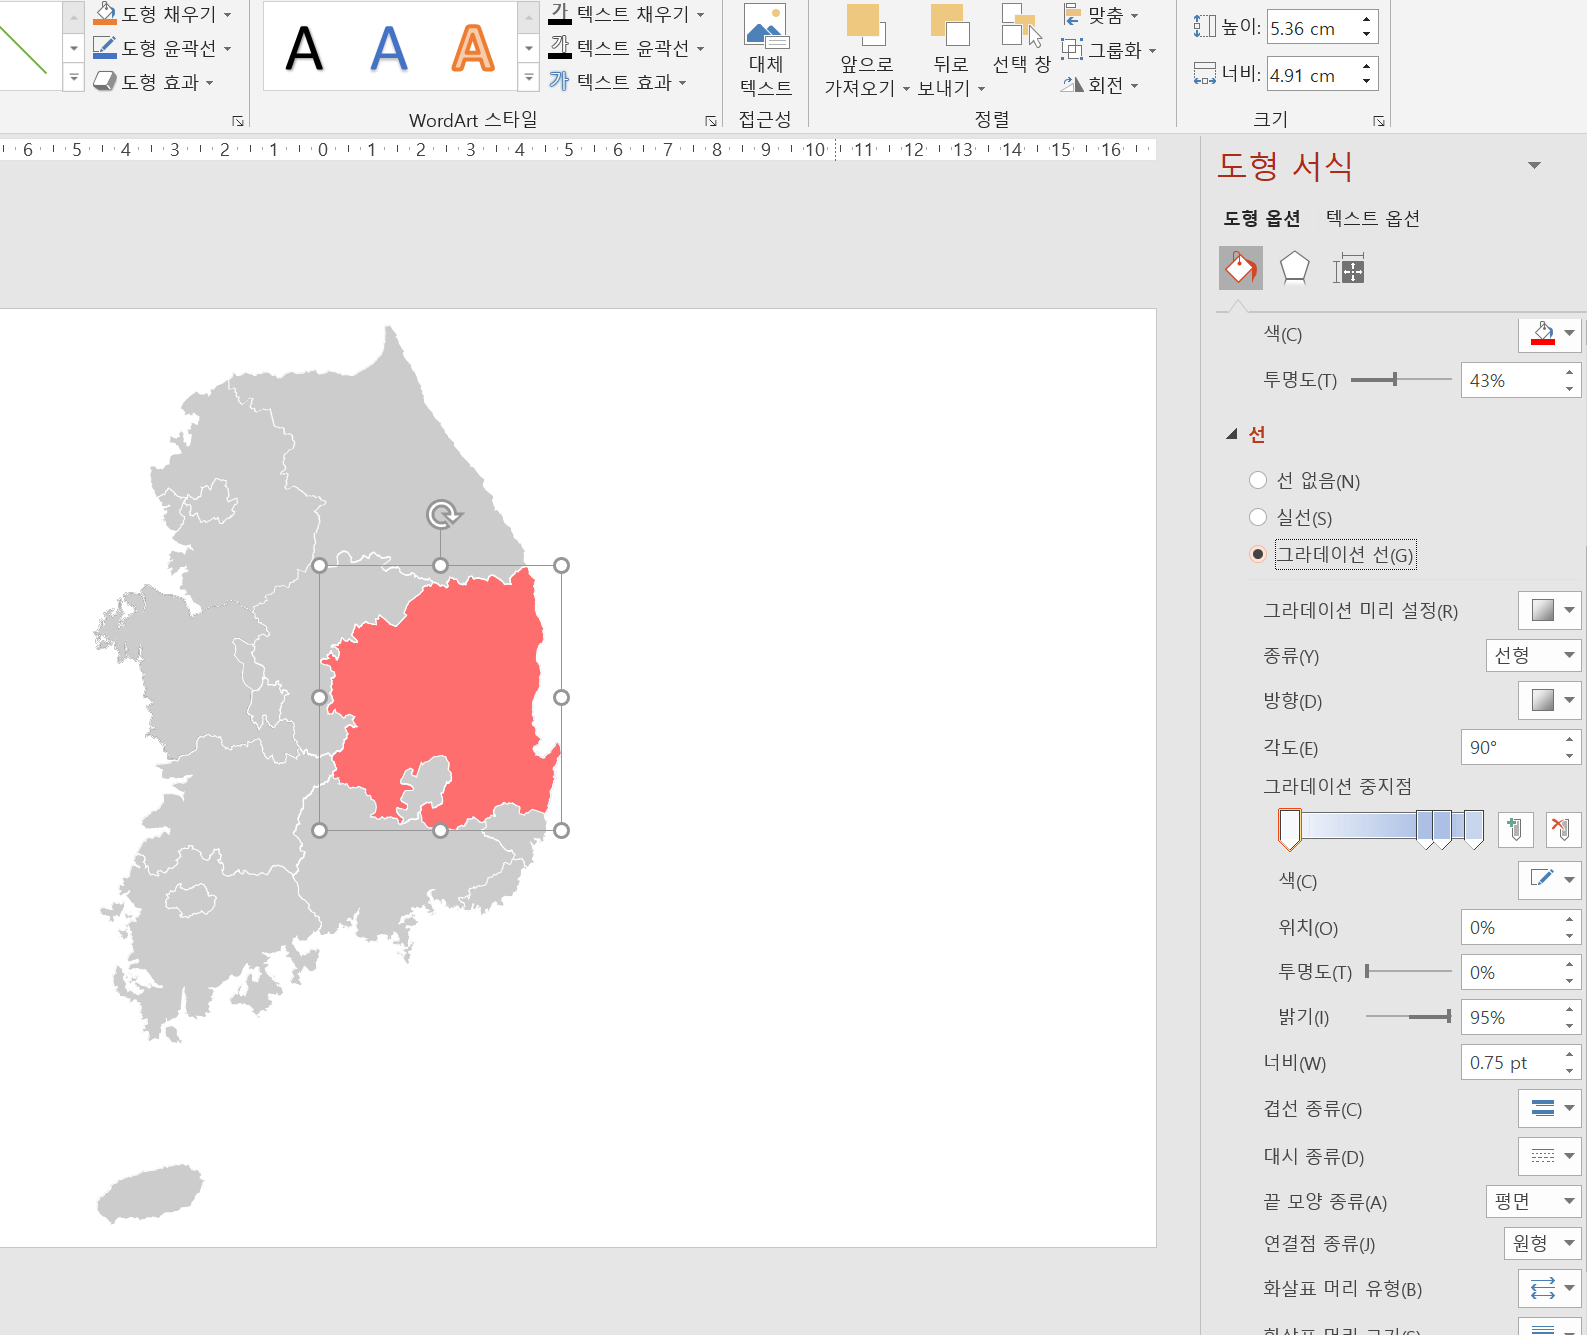Open the fill 색(C) color dropdown
Screen dimensions: 1587x1335
(1550, 334)
